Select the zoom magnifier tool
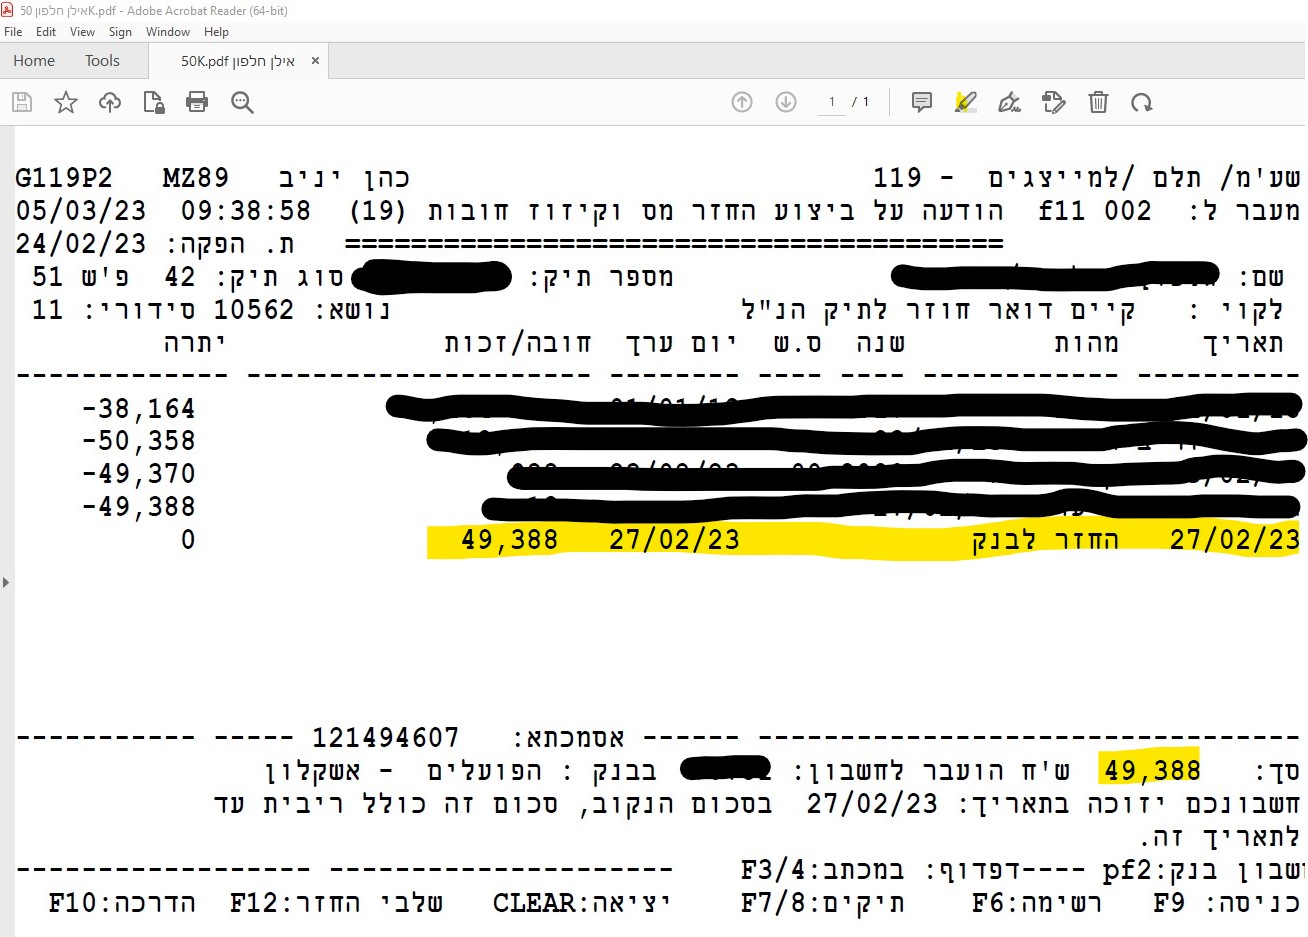 pyautogui.click(x=241, y=102)
